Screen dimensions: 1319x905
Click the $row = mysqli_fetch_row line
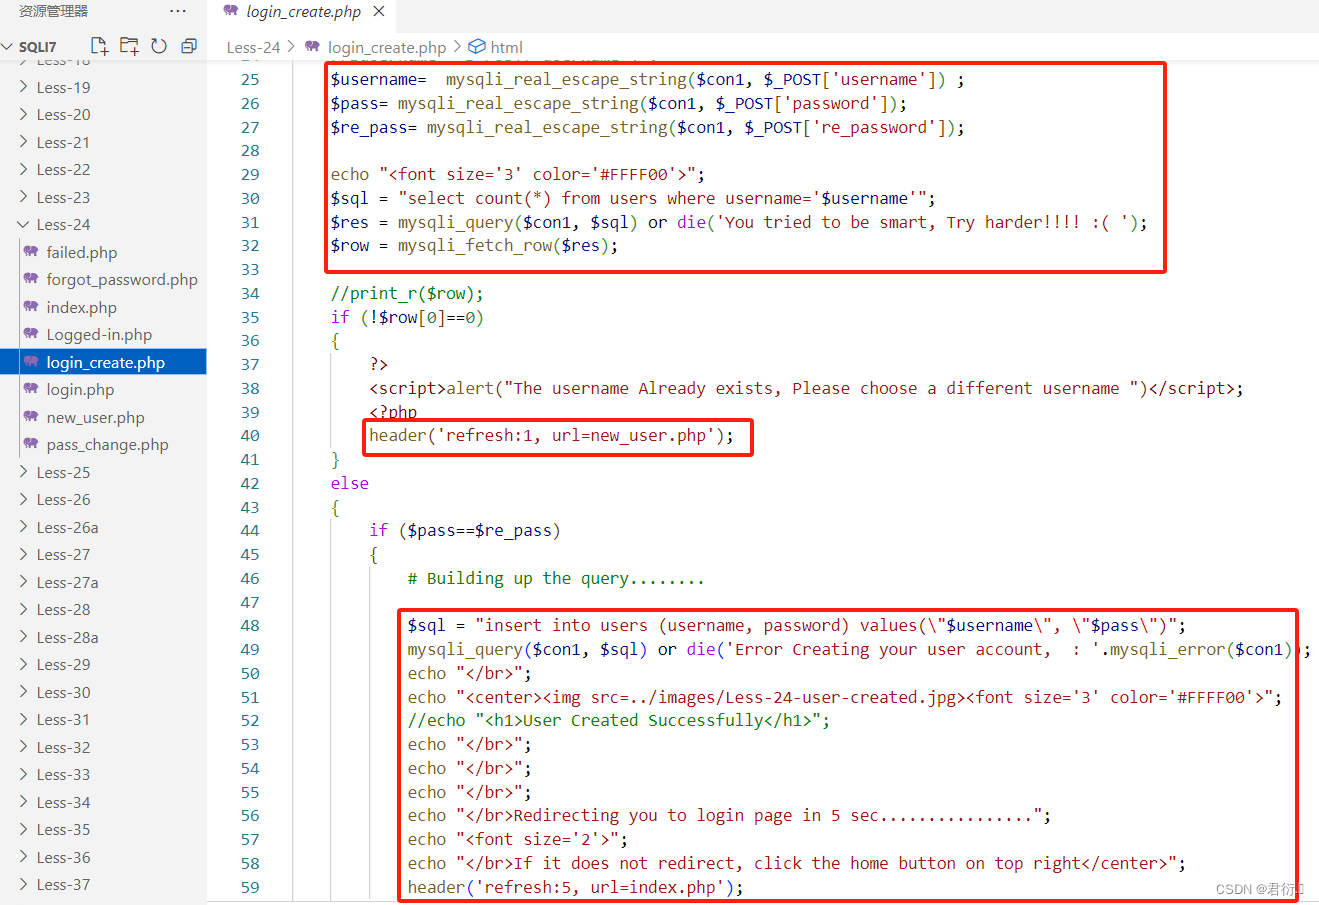[475, 246]
